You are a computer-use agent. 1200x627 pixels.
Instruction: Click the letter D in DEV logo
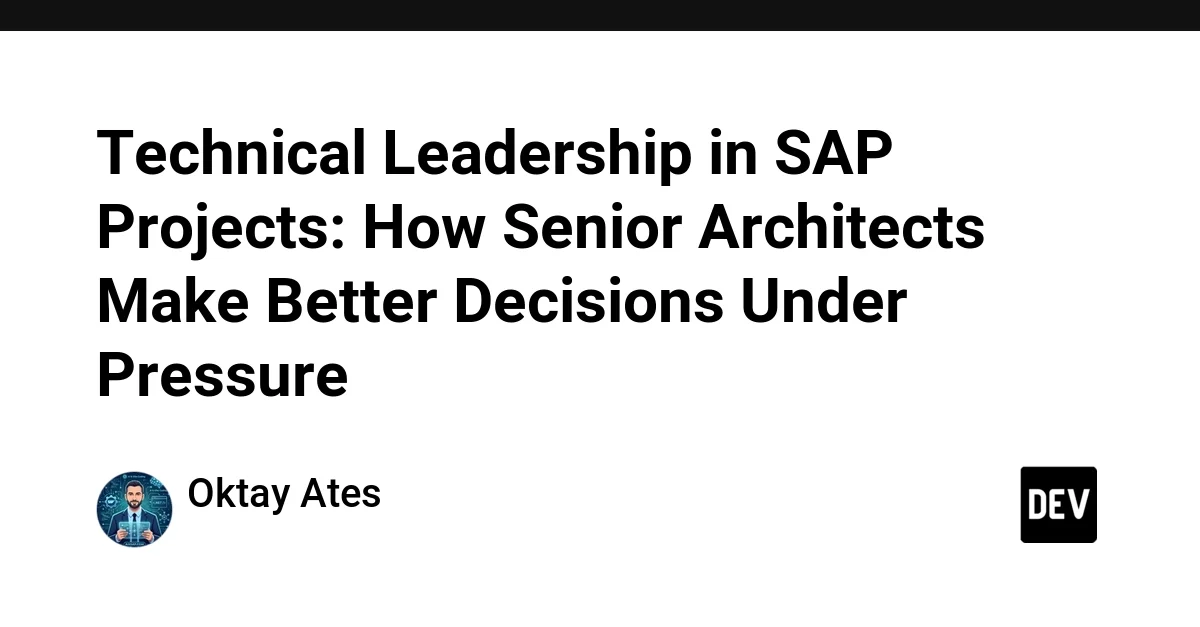(x=1037, y=505)
